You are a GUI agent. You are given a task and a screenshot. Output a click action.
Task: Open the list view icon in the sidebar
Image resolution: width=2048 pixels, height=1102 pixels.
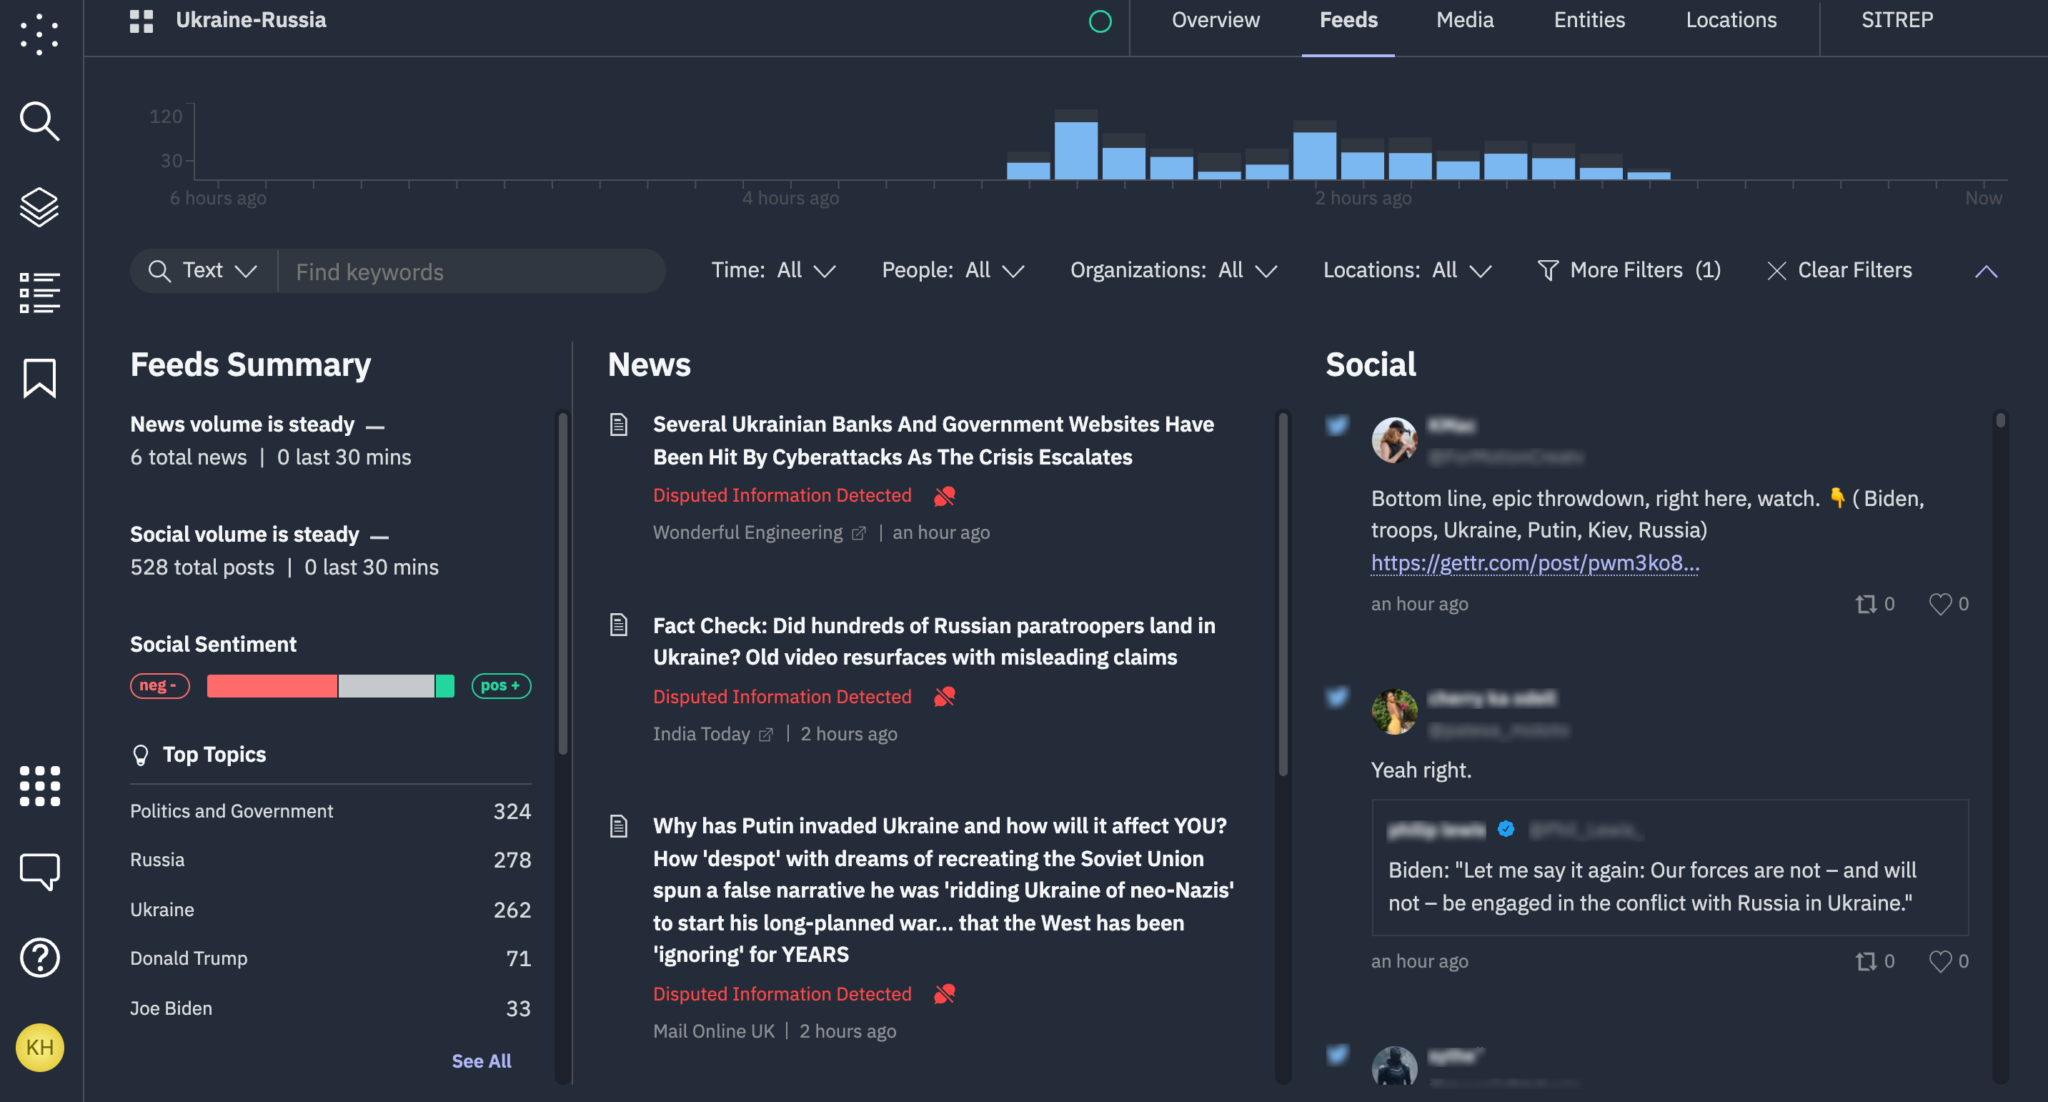39,292
